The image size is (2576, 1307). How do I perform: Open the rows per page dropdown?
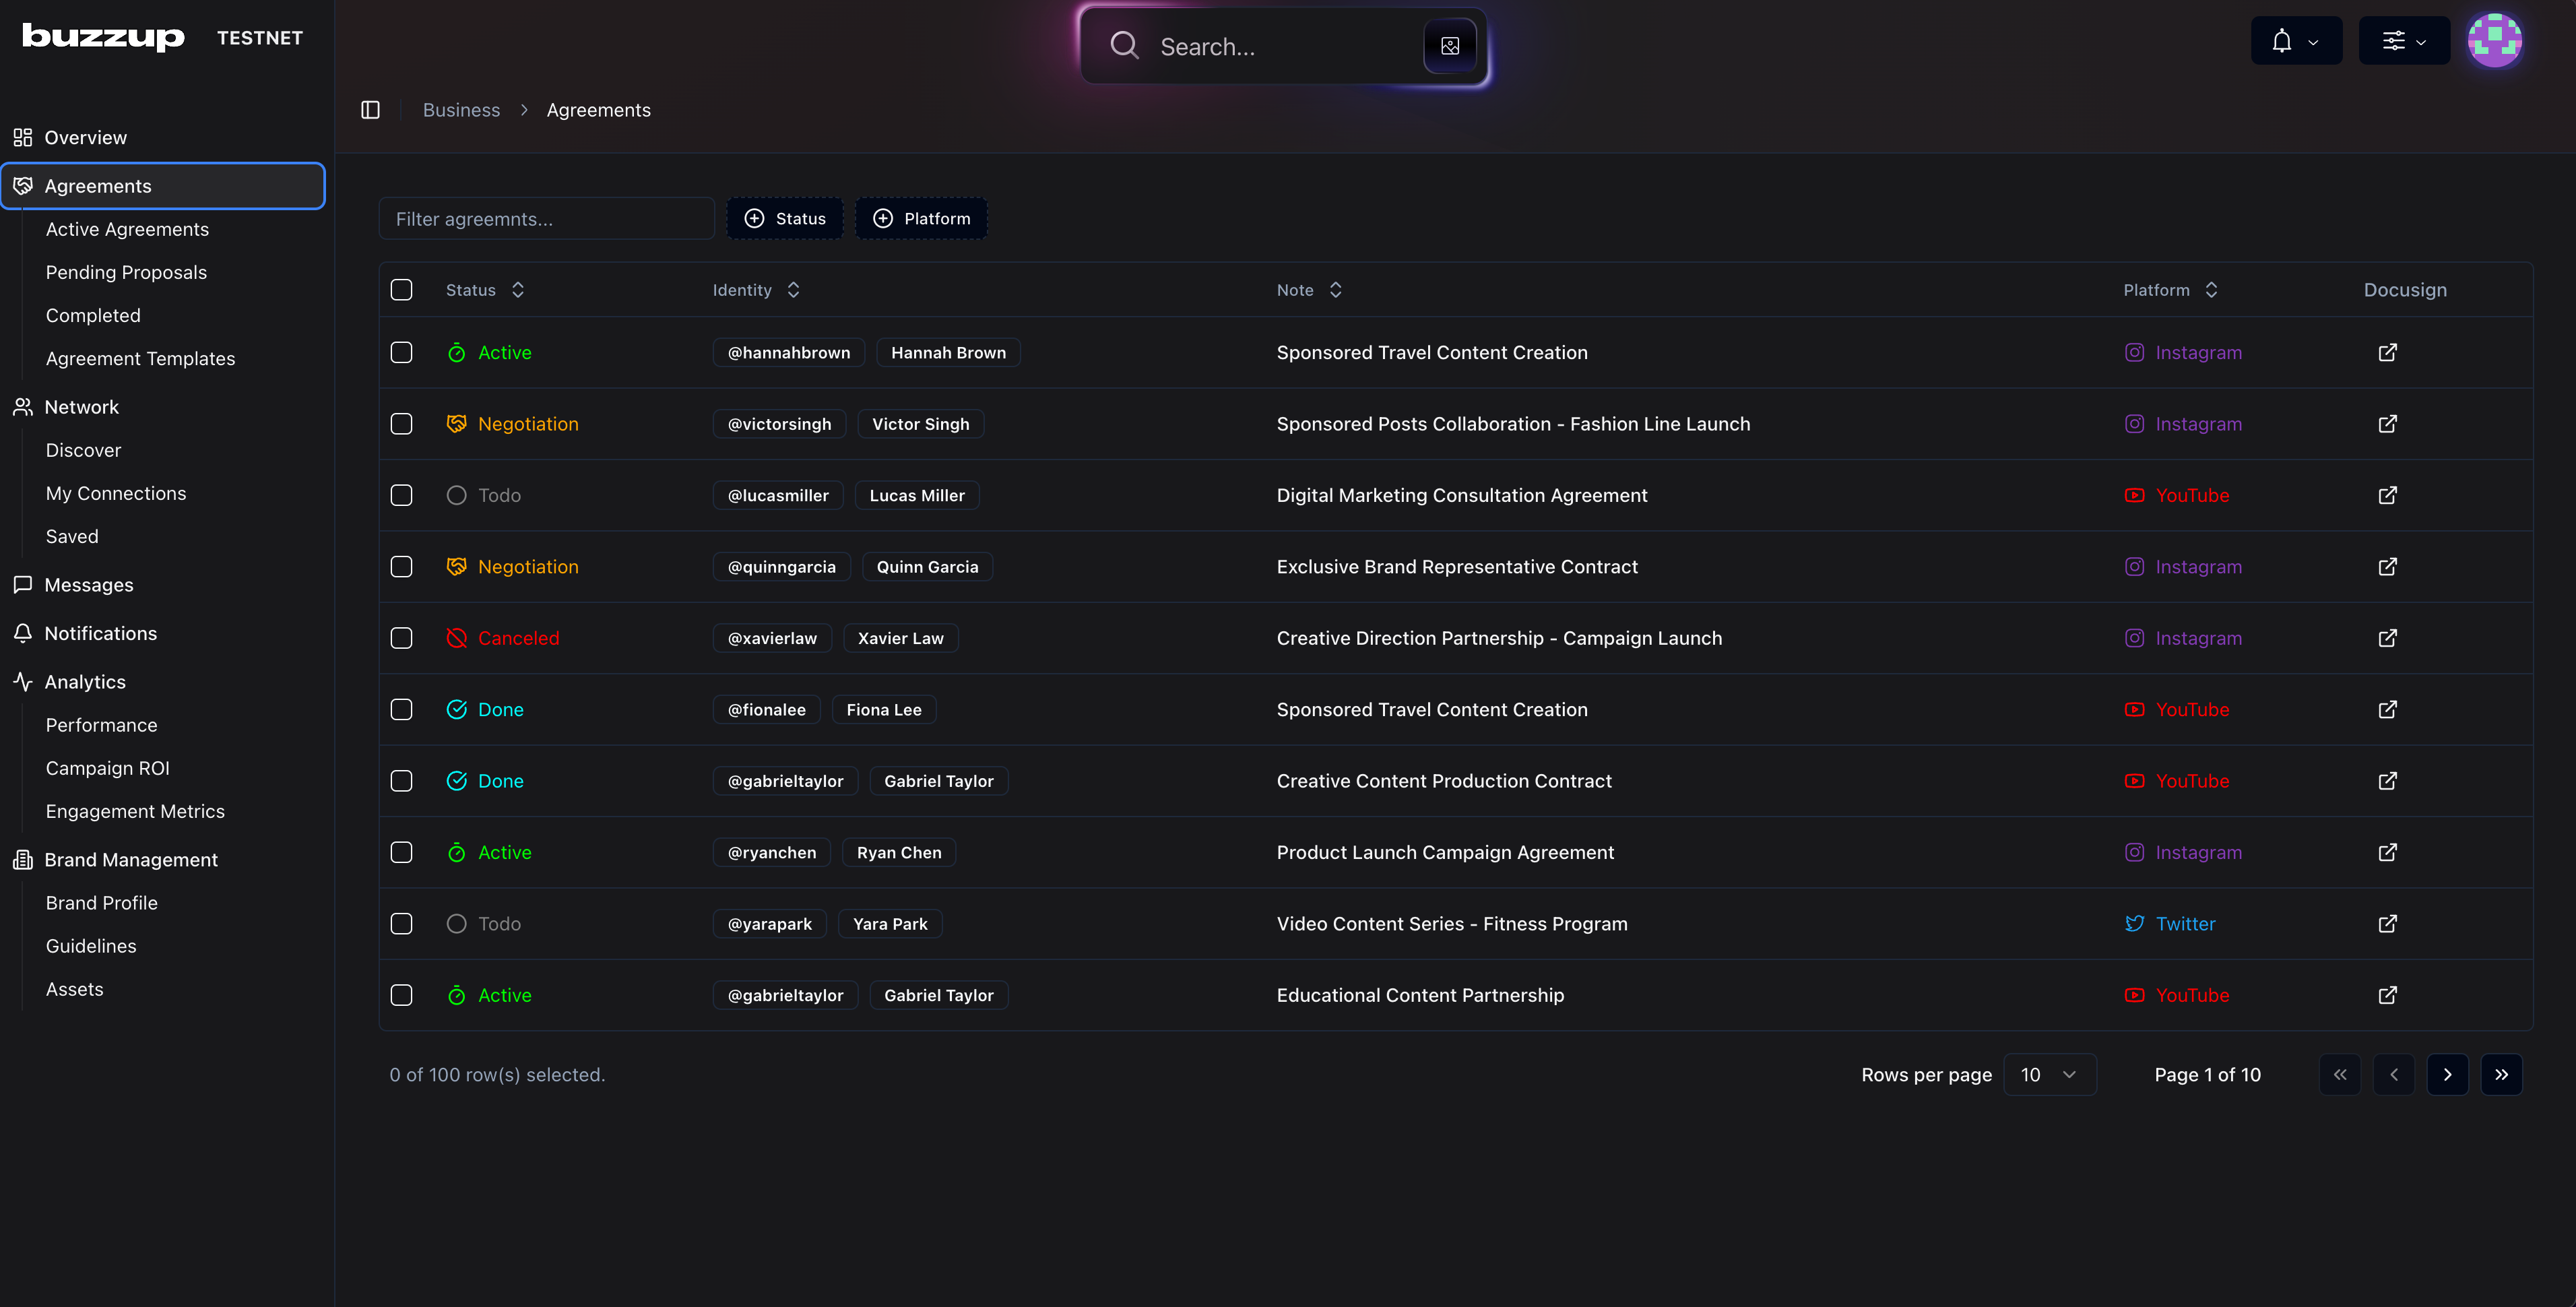click(x=2049, y=1074)
